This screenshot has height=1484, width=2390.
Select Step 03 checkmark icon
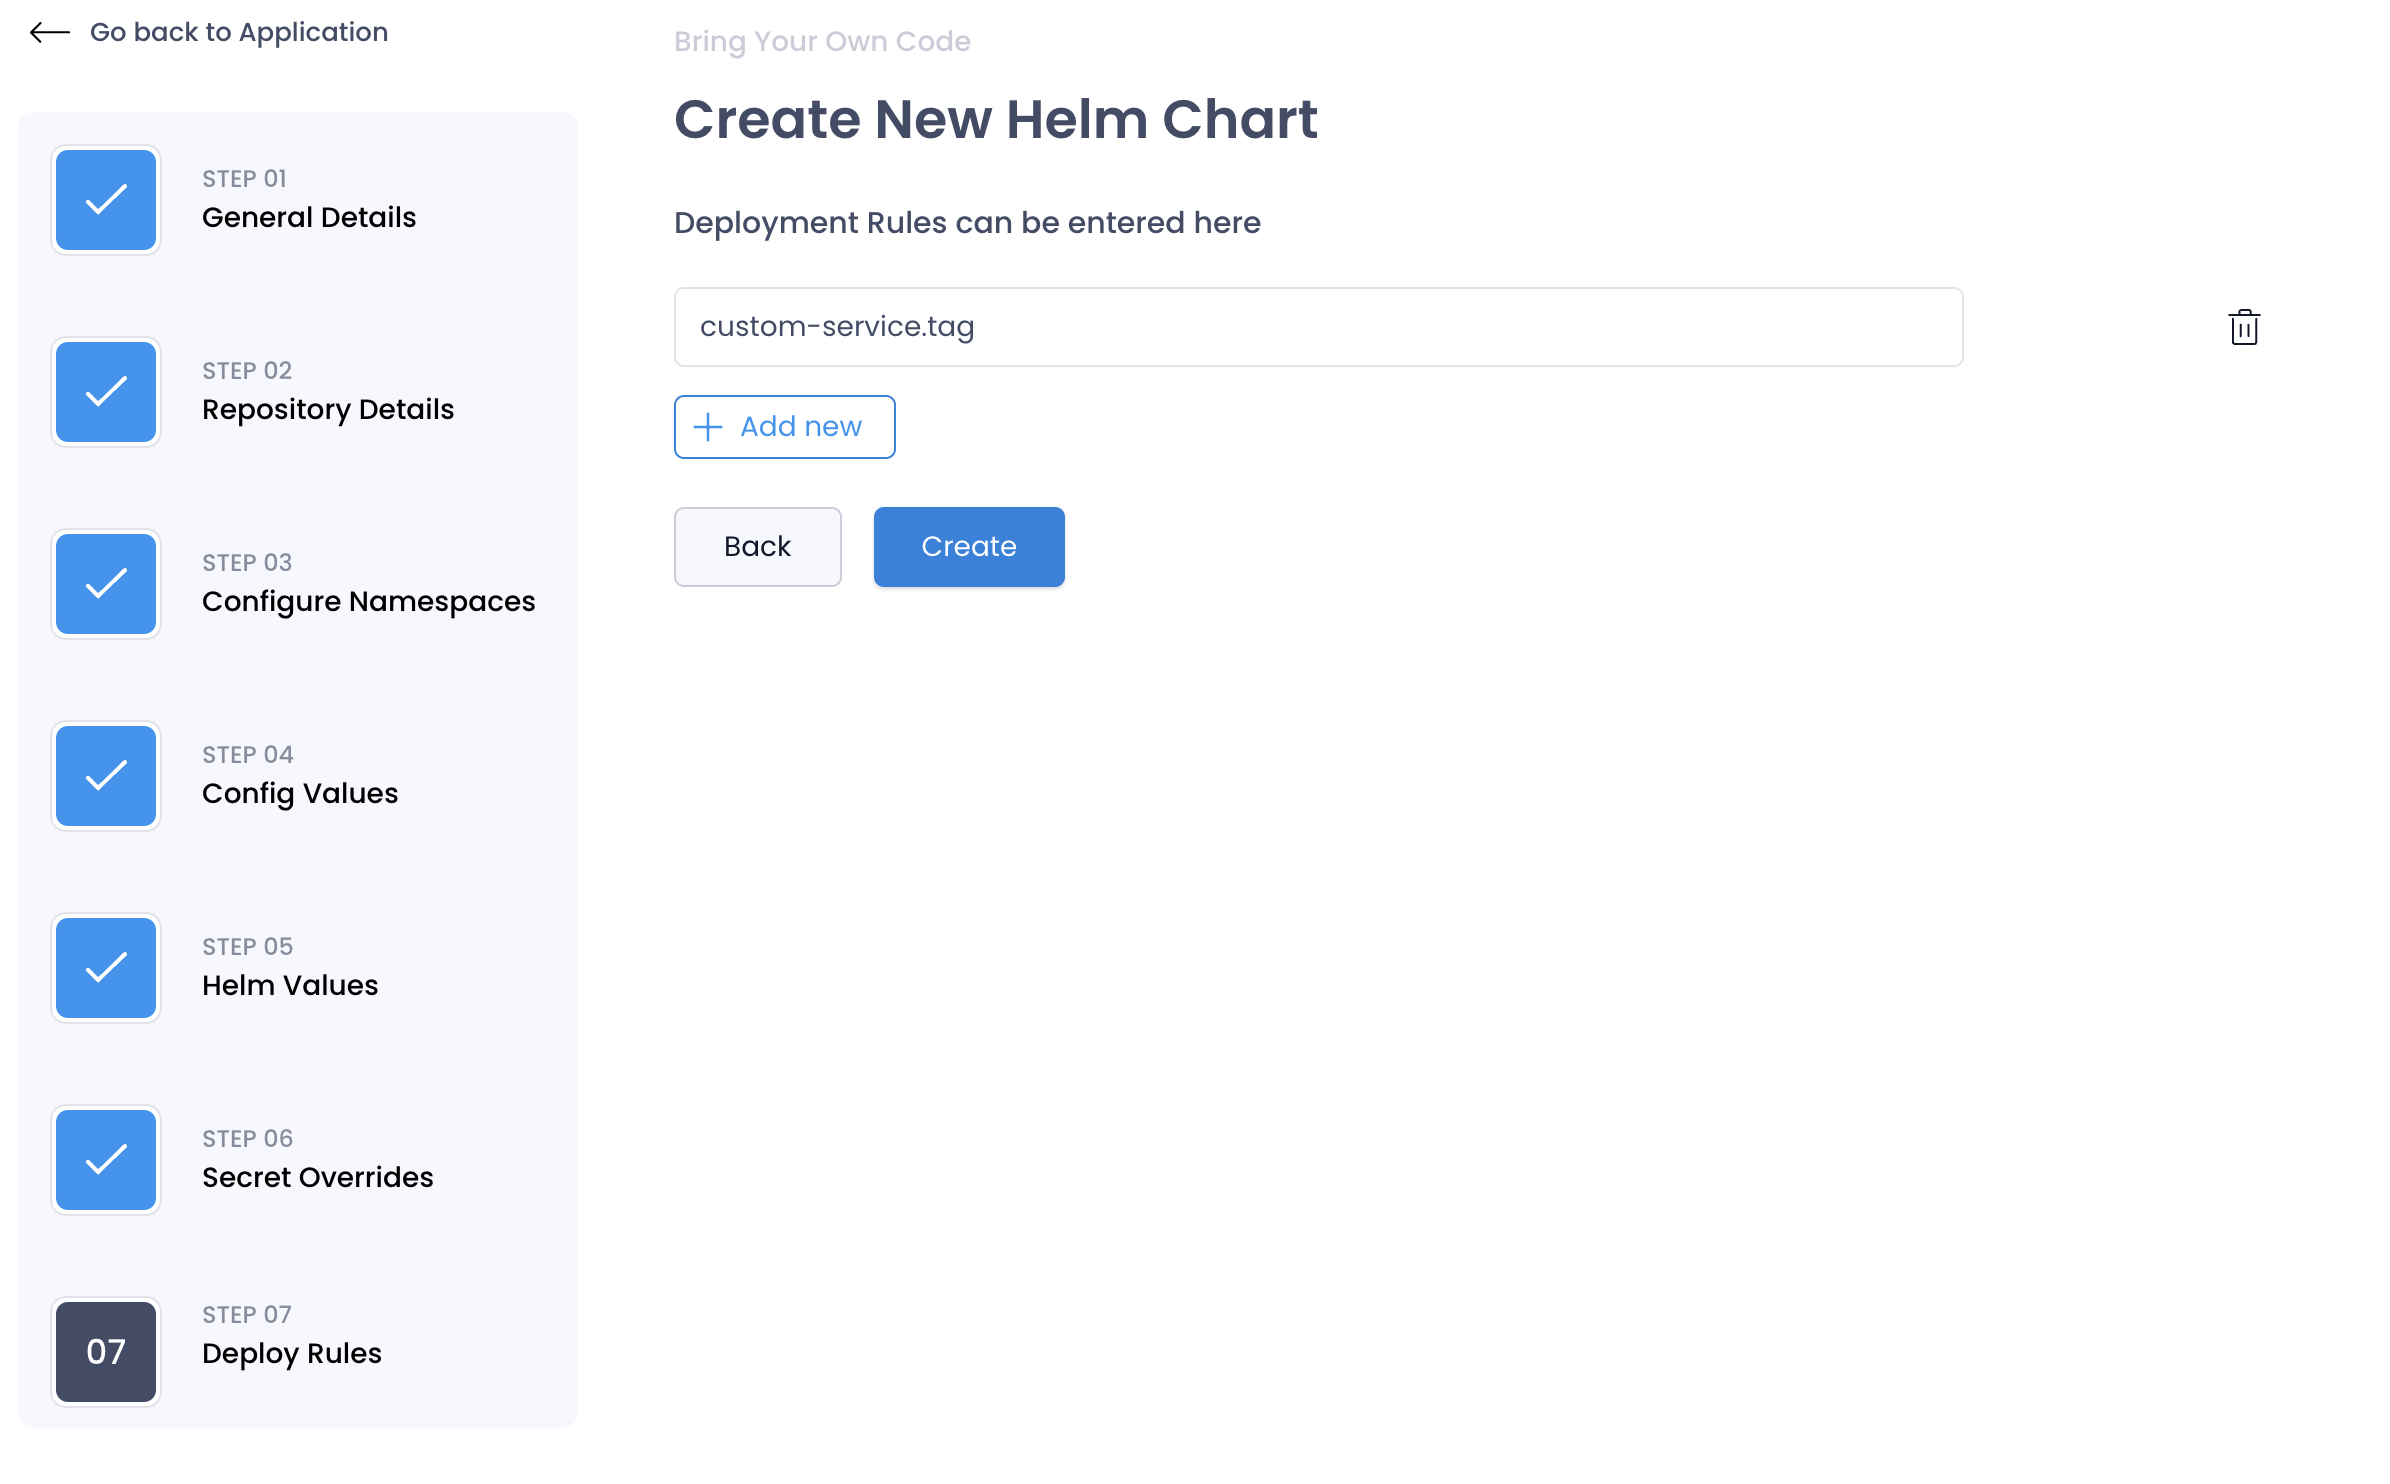(x=106, y=584)
